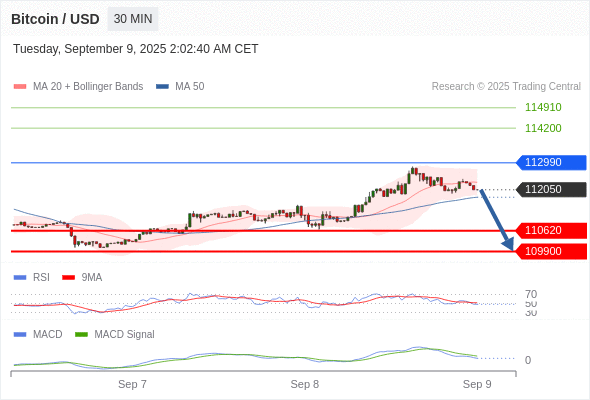Click the MA 20 + Bollinger Bands legend swatch
590x400 pixels.
[20, 87]
